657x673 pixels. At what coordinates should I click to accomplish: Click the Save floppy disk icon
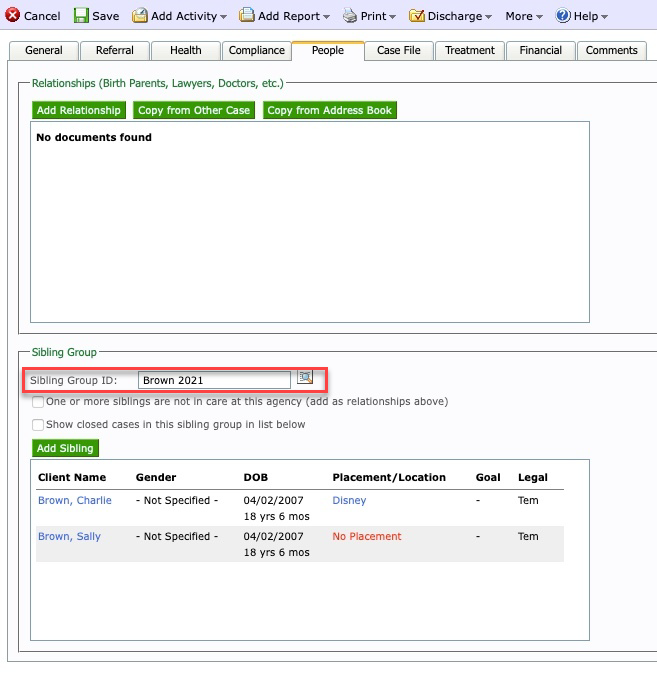81,15
